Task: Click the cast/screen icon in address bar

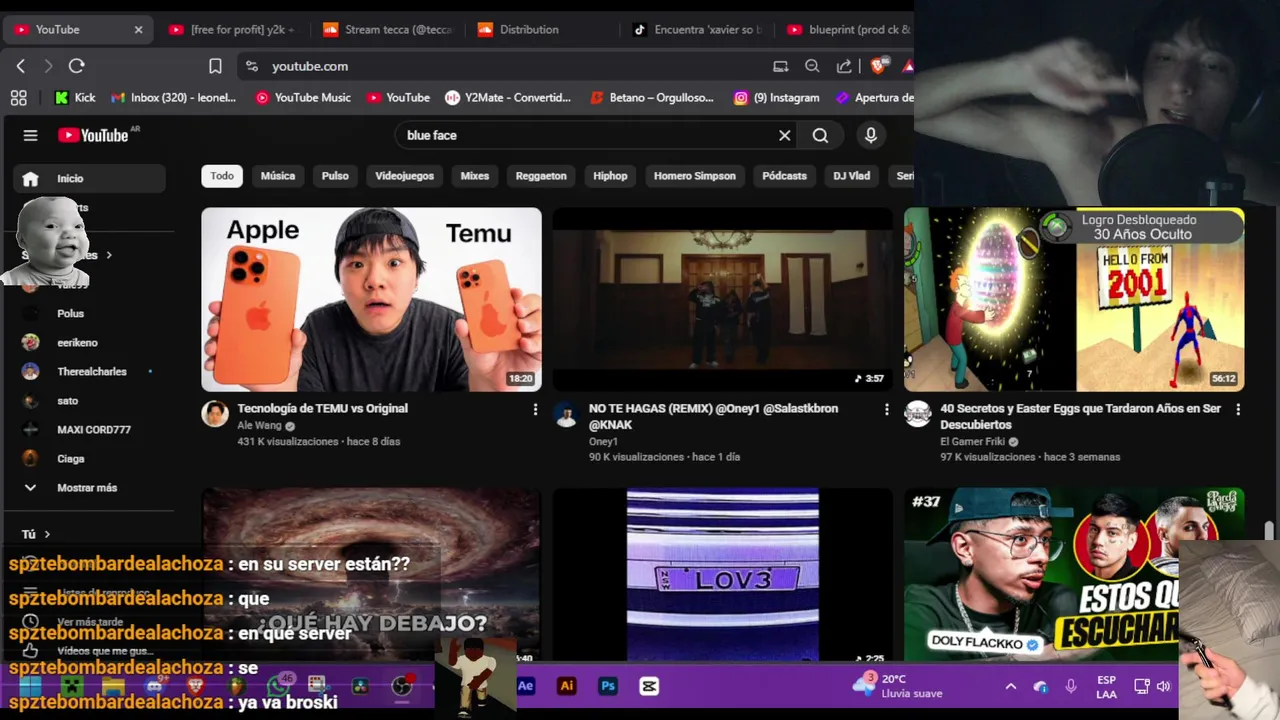Action: [780, 66]
